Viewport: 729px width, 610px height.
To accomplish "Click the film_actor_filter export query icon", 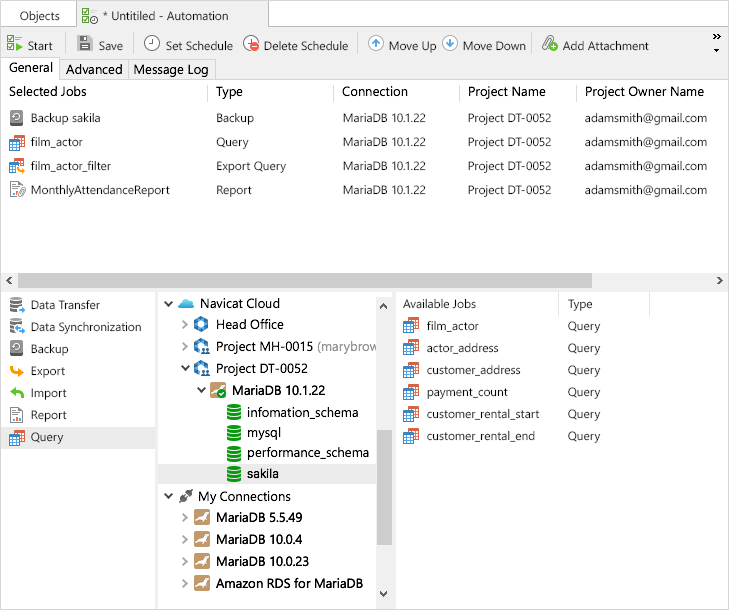I will [x=17, y=166].
